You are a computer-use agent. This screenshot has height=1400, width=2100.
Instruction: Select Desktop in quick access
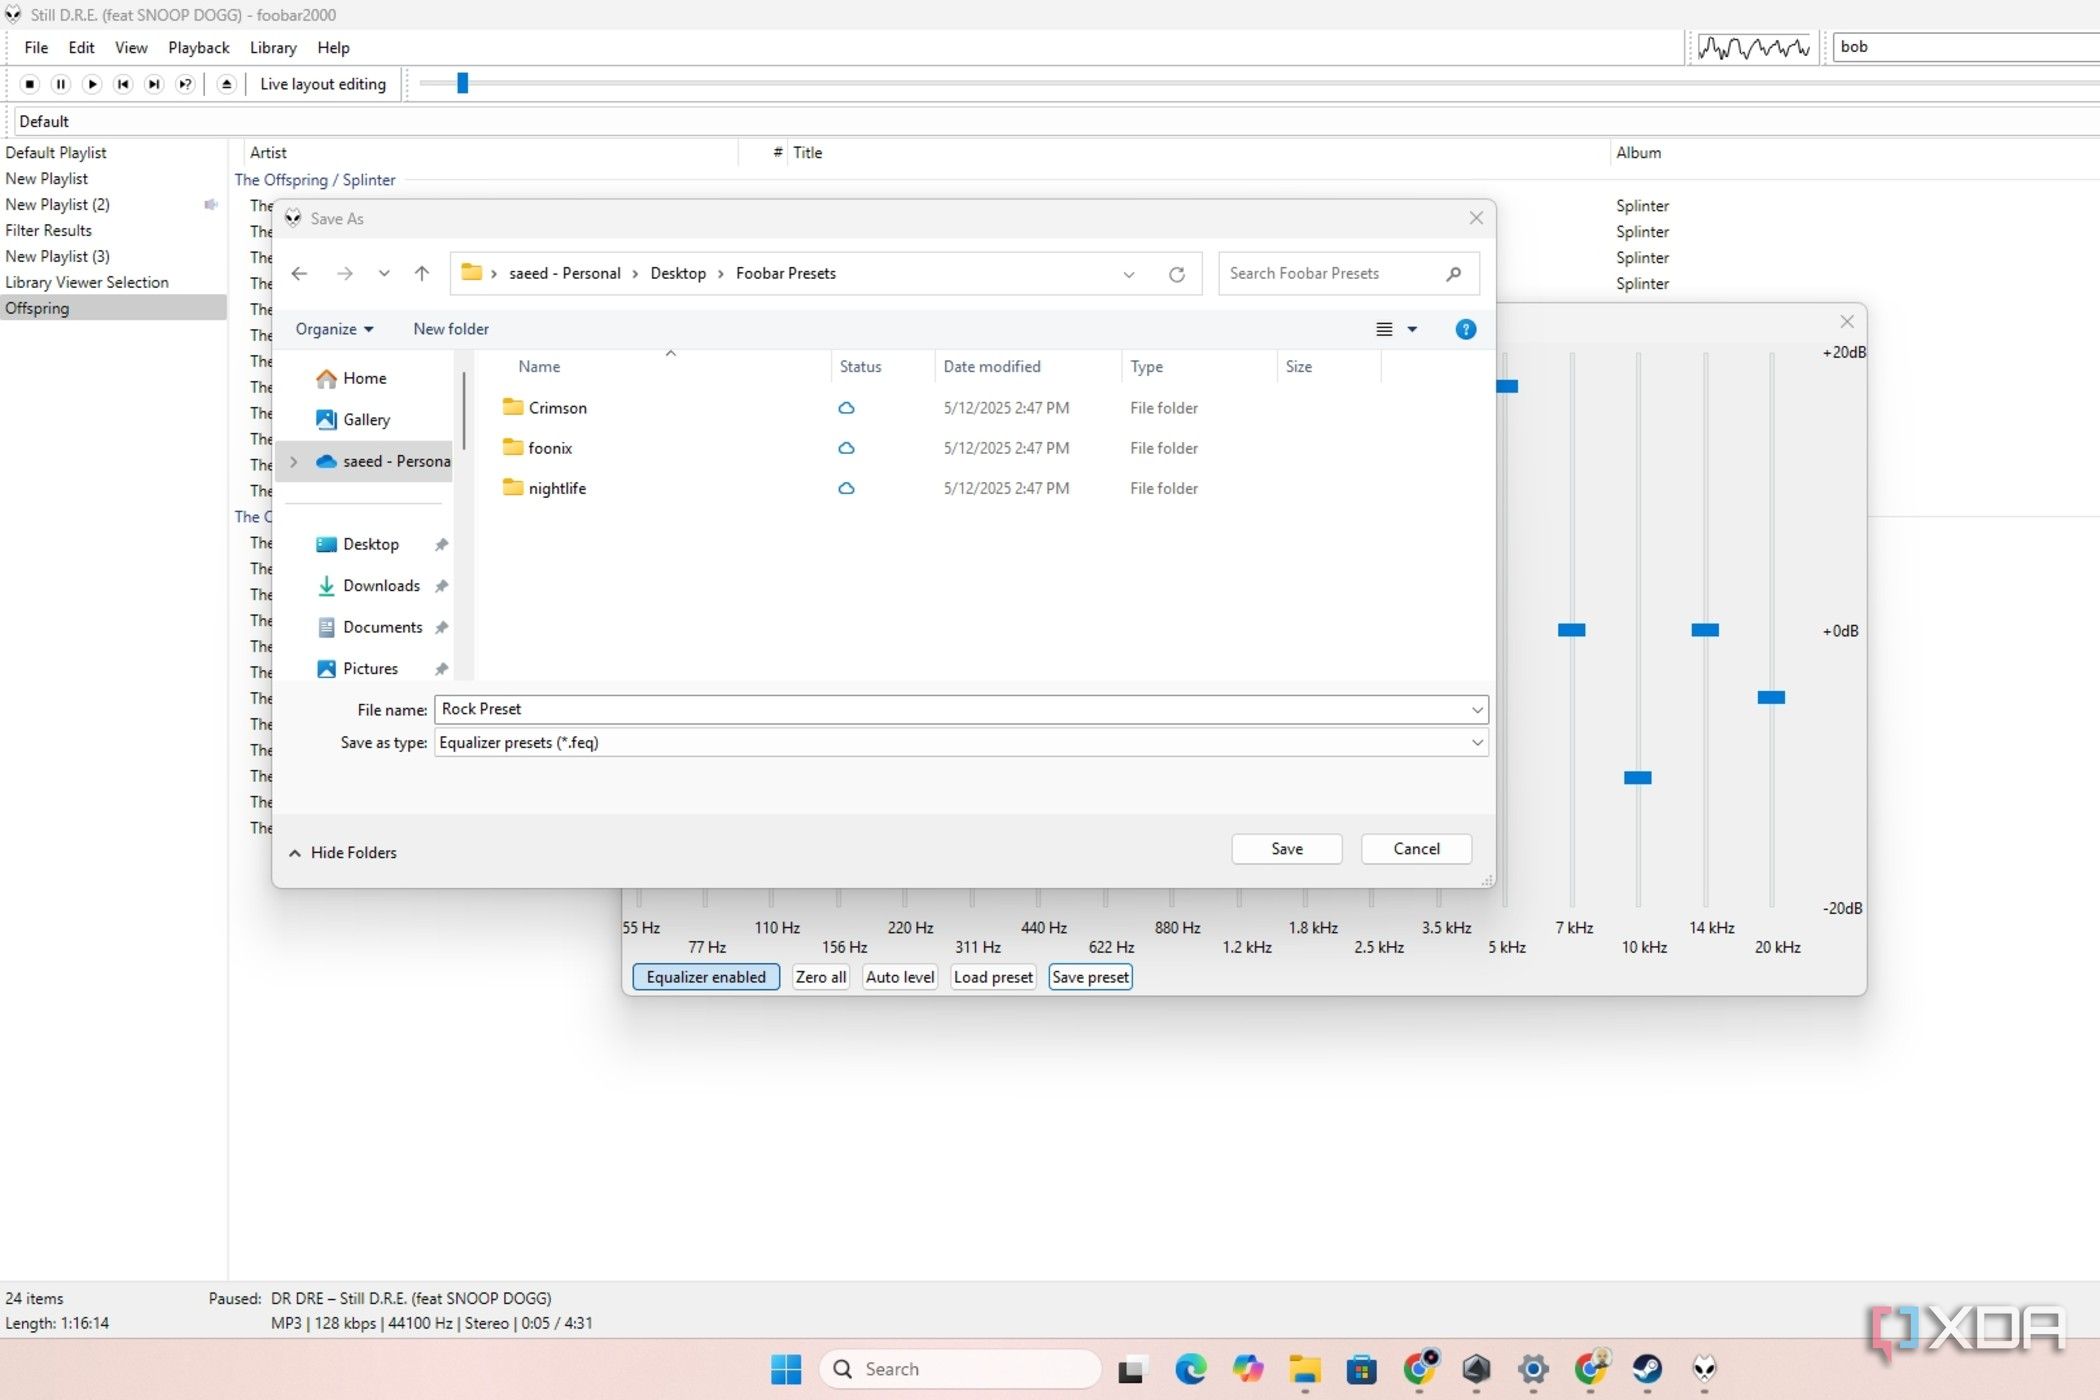tap(370, 544)
